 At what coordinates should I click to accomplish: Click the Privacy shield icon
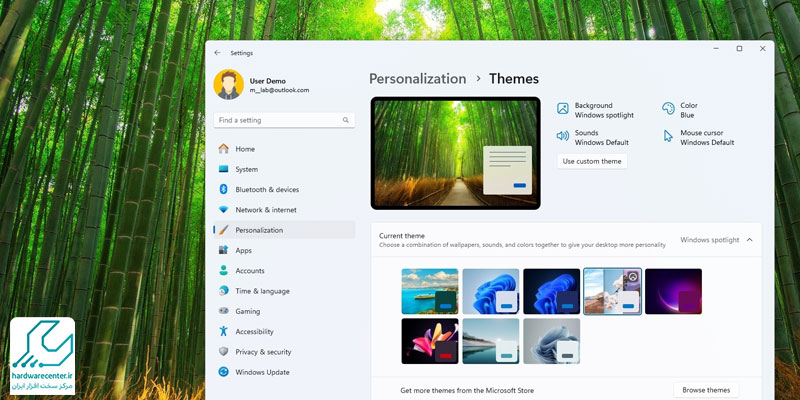pos(223,352)
